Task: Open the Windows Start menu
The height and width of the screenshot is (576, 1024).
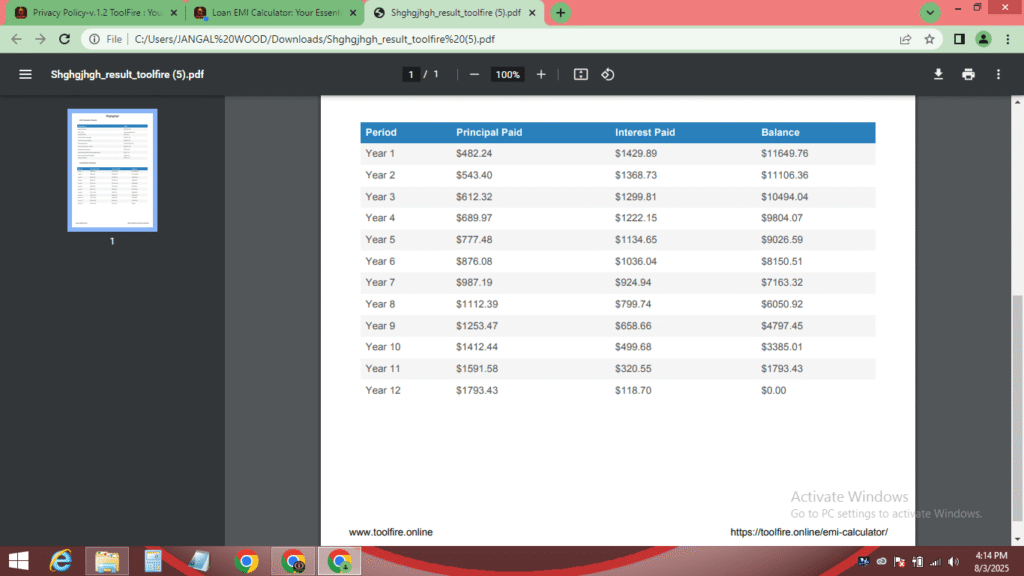Action: 19,561
